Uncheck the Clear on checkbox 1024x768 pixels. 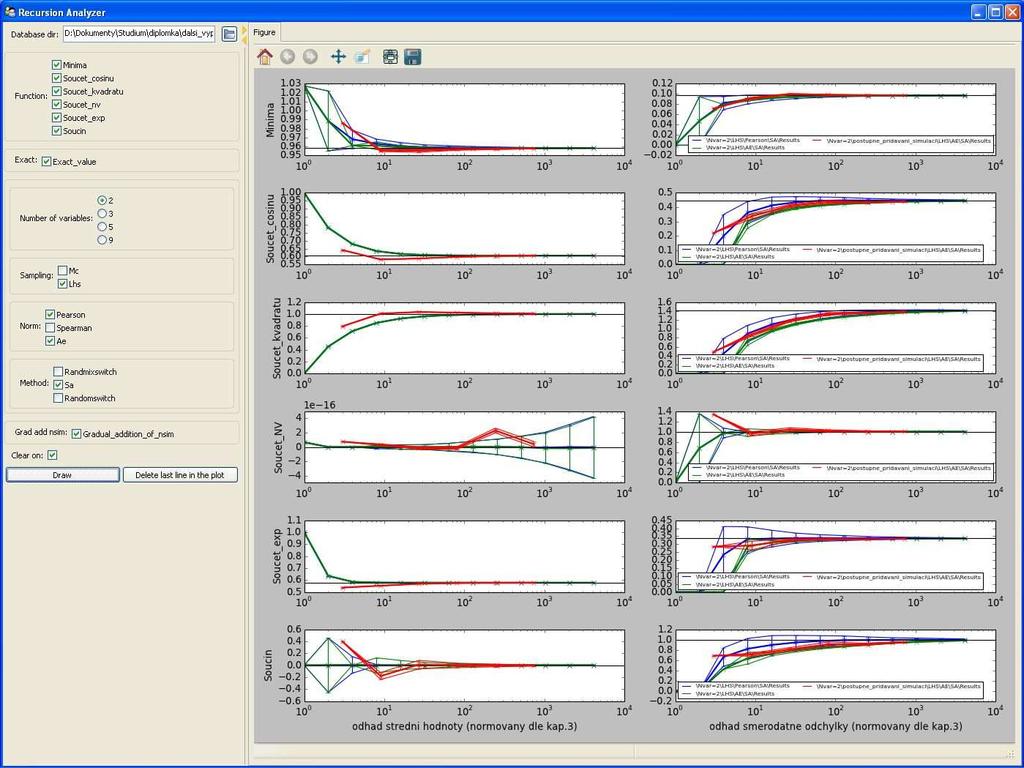(52, 455)
